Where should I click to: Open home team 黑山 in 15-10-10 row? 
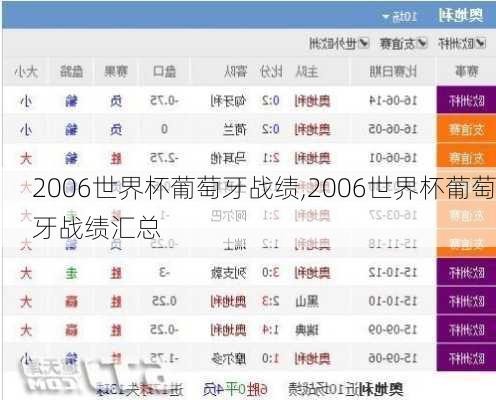307,301
